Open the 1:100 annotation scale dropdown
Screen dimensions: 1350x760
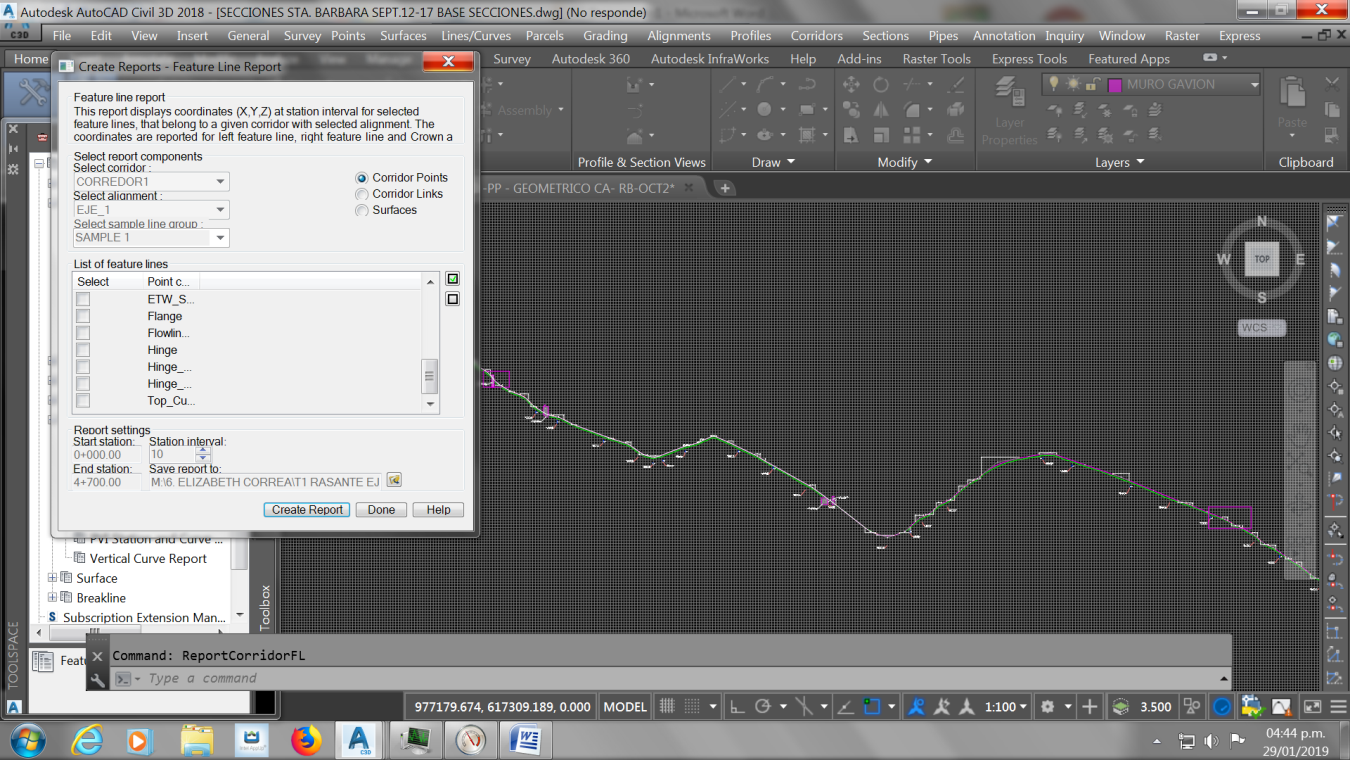[x=1006, y=706]
